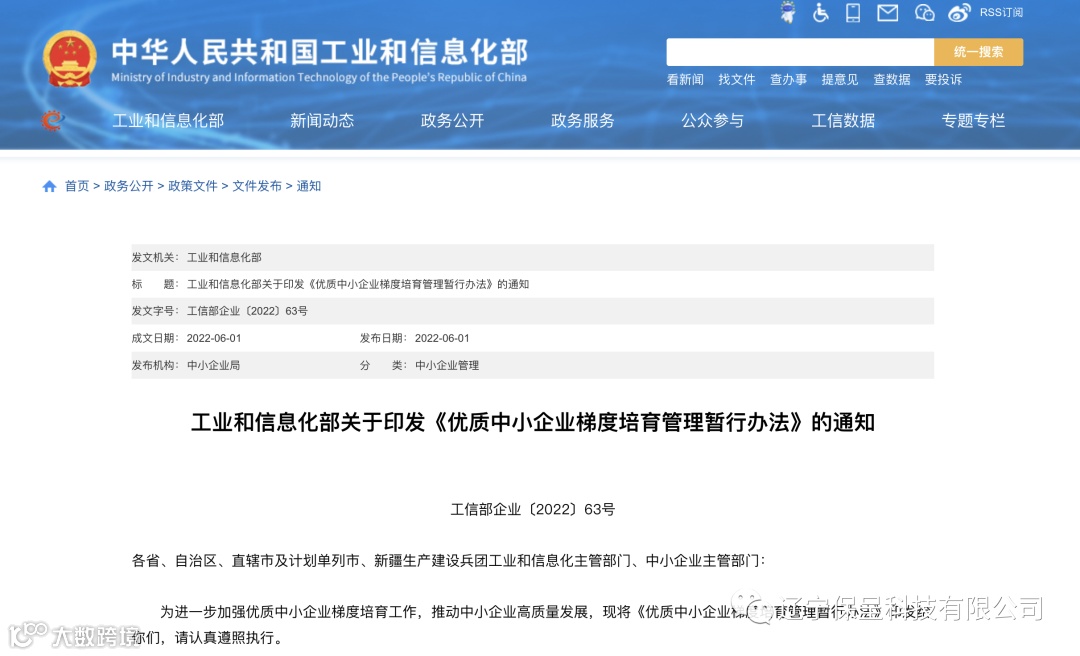1080x656 pixels.
Task: Click the 标题 row notice title text
Action: click(x=357, y=284)
